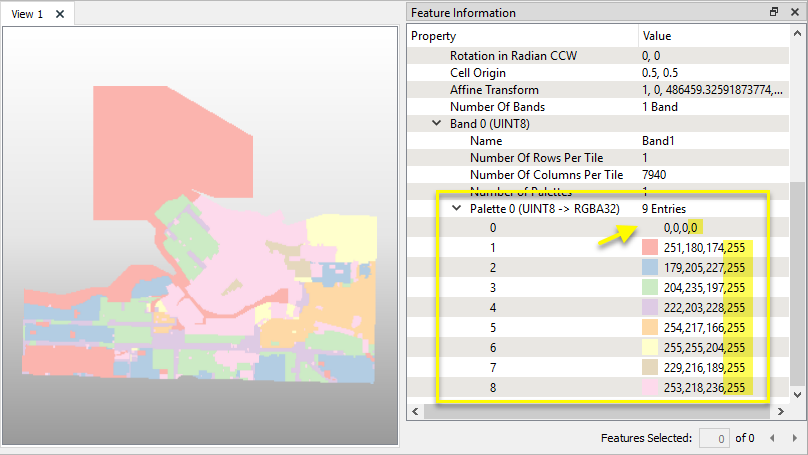Screen dimensions: 808x455
Task: Click the up arrow of vertical scrollbar
Action: (x=797, y=33)
